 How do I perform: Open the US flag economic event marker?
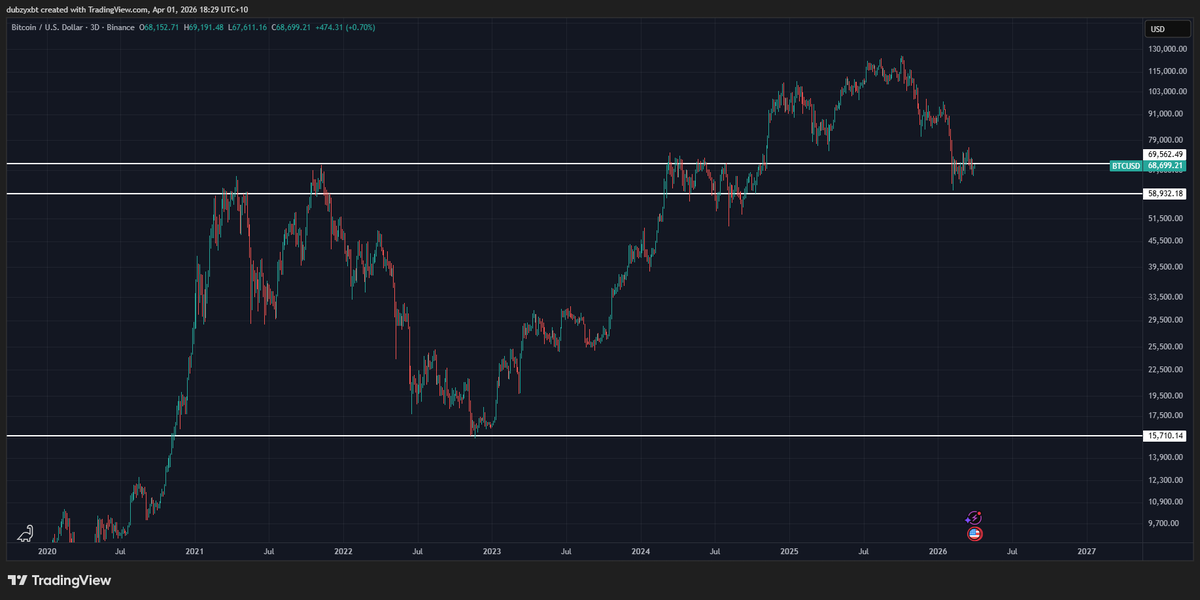click(x=975, y=534)
